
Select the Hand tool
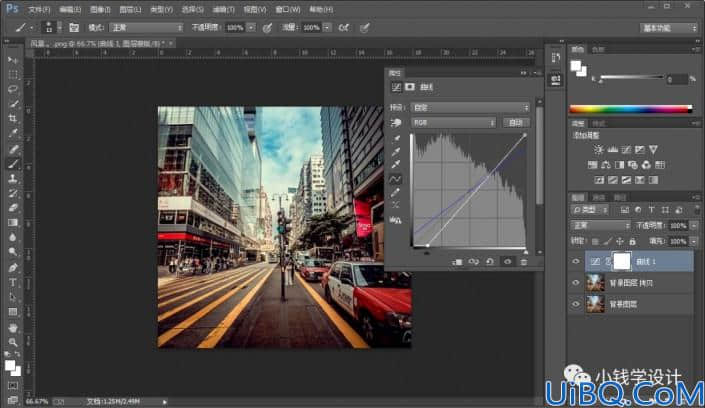13,327
